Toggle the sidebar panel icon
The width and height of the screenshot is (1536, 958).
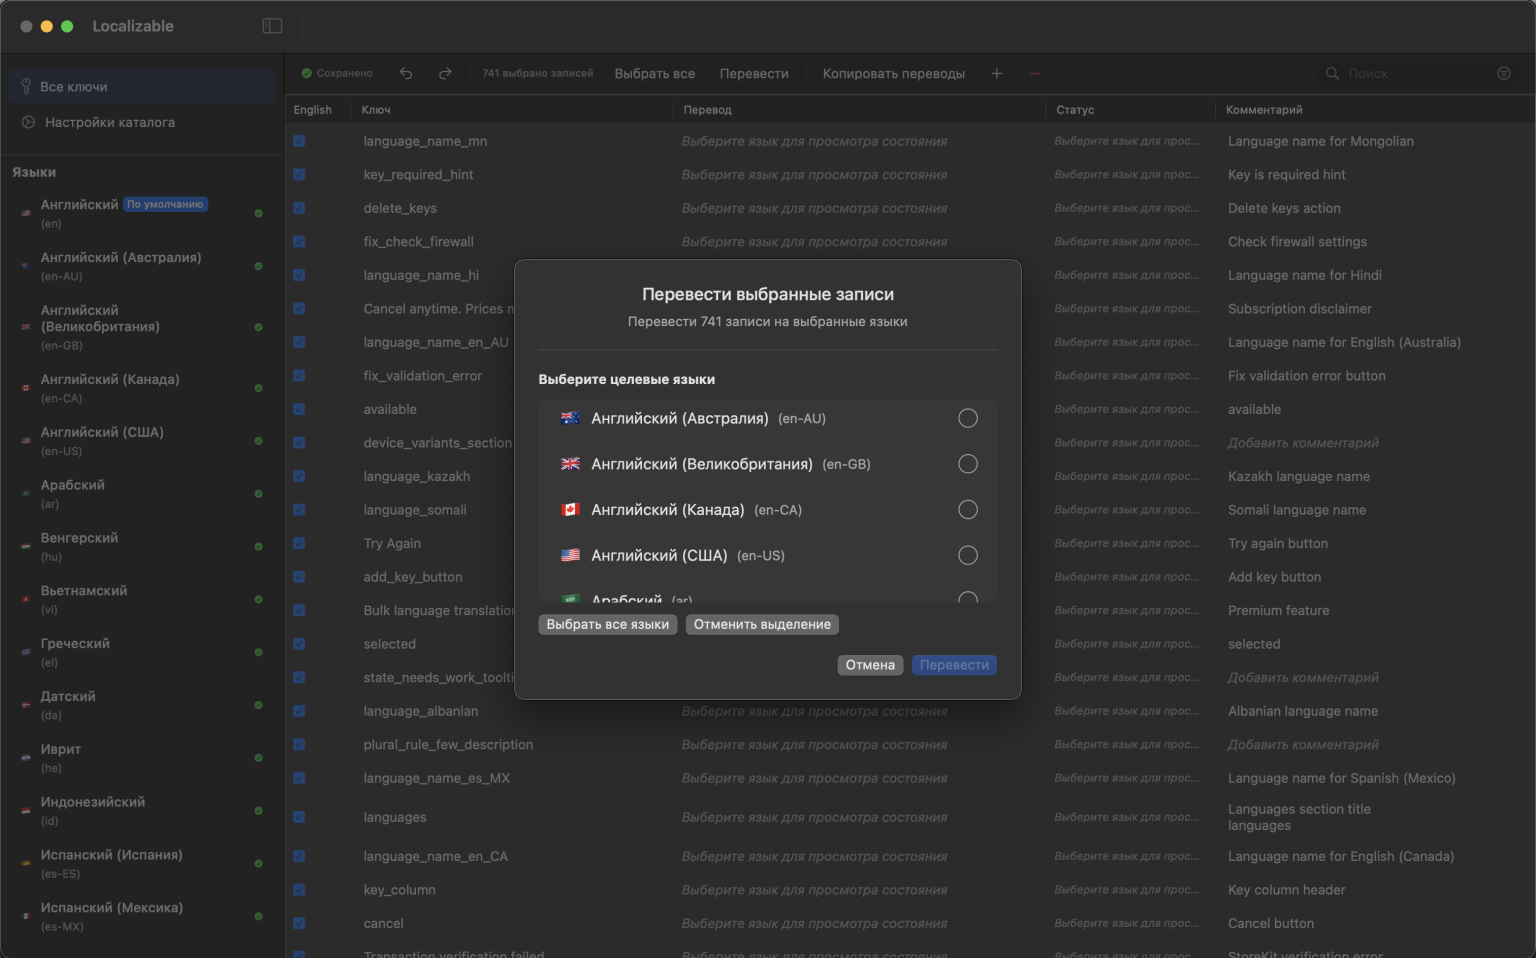pyautogui.click(x=272, y=26)
